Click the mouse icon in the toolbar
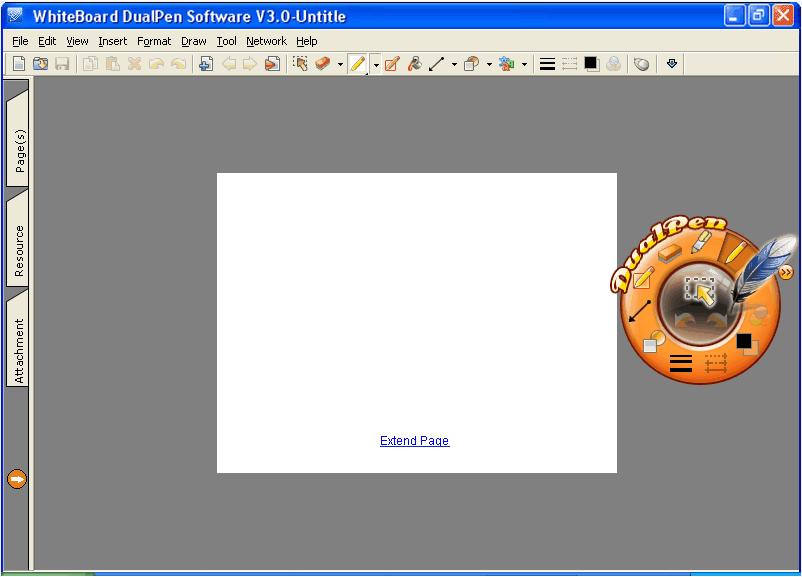This screenshot has height=577, width=802. click(641, 64)
